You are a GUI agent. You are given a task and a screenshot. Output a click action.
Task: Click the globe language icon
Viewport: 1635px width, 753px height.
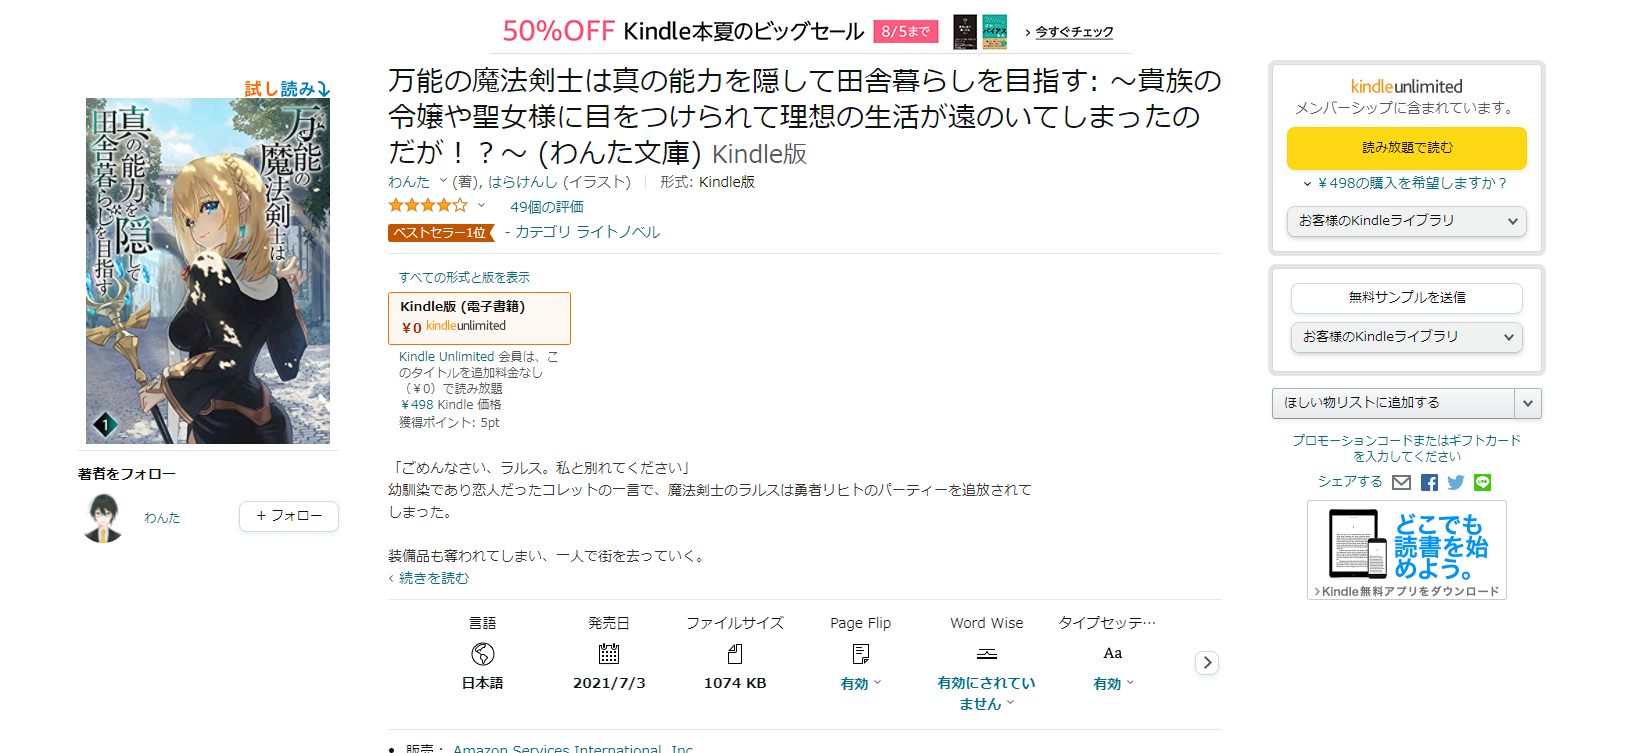(x=483, y=654)
